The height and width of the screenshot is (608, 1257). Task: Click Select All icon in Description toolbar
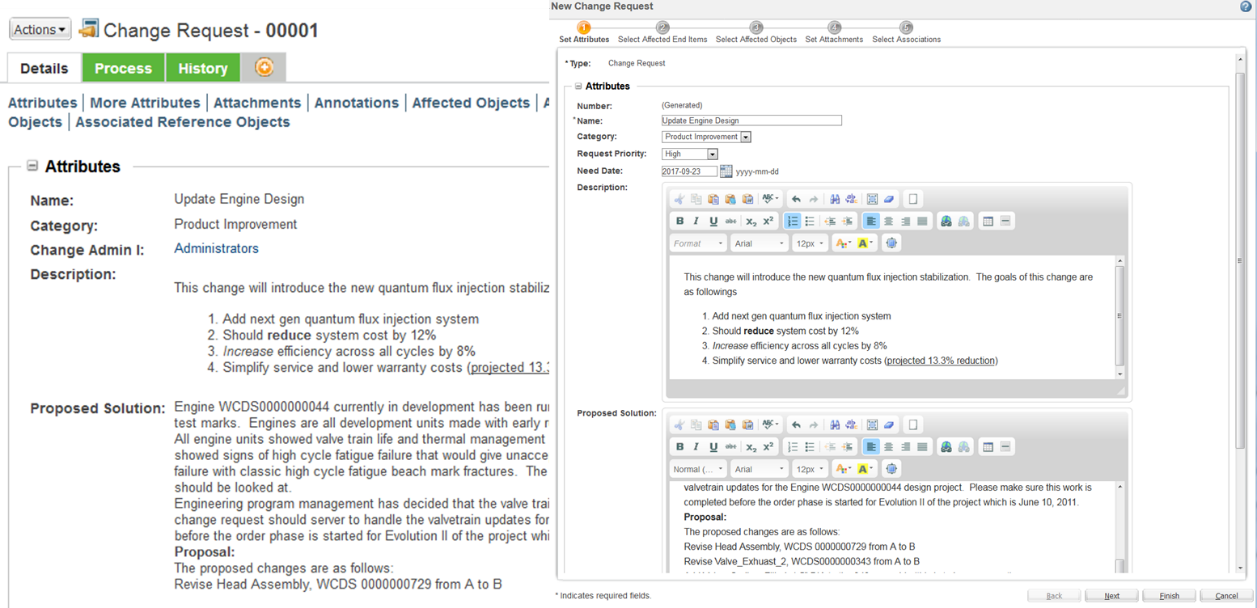873,199
